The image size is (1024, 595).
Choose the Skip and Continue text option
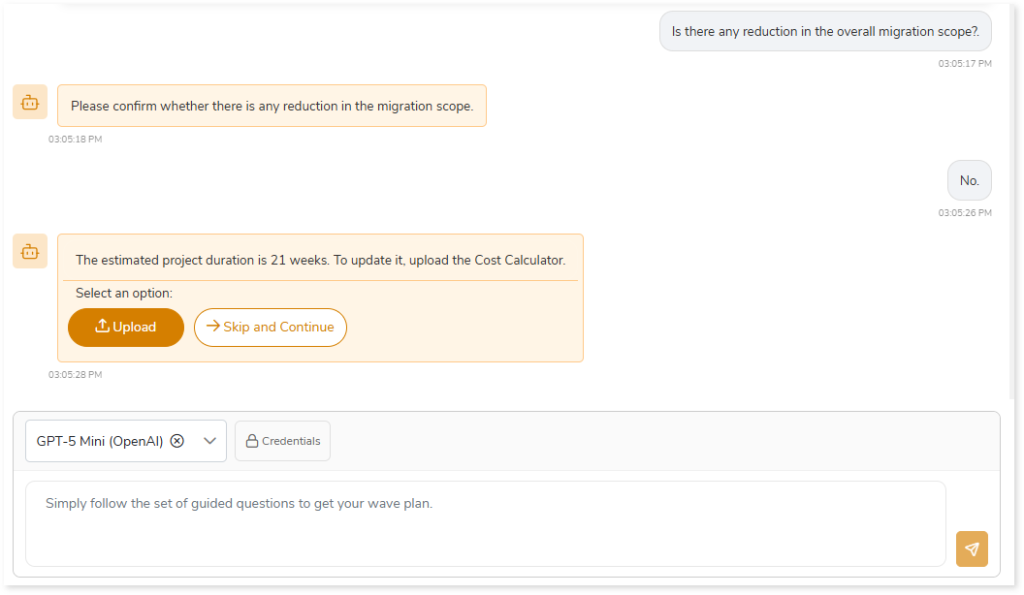[x=278, y=327]
